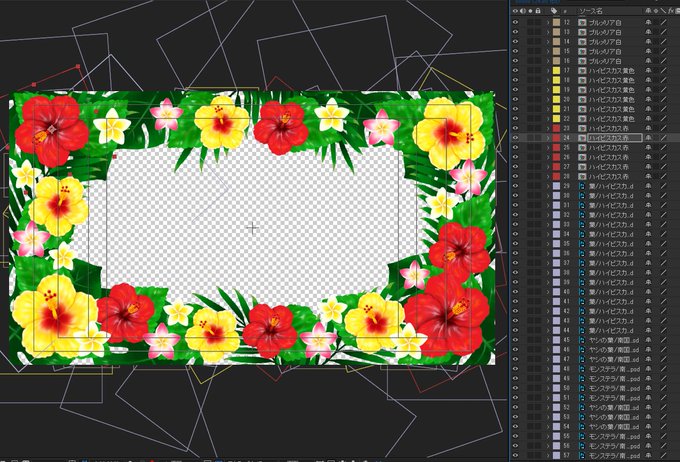Image resolution: width=680 pixels, height=462 pixels.
Task: Toggle visibility eye of layer 51
Action: click(x=515, y=397)
